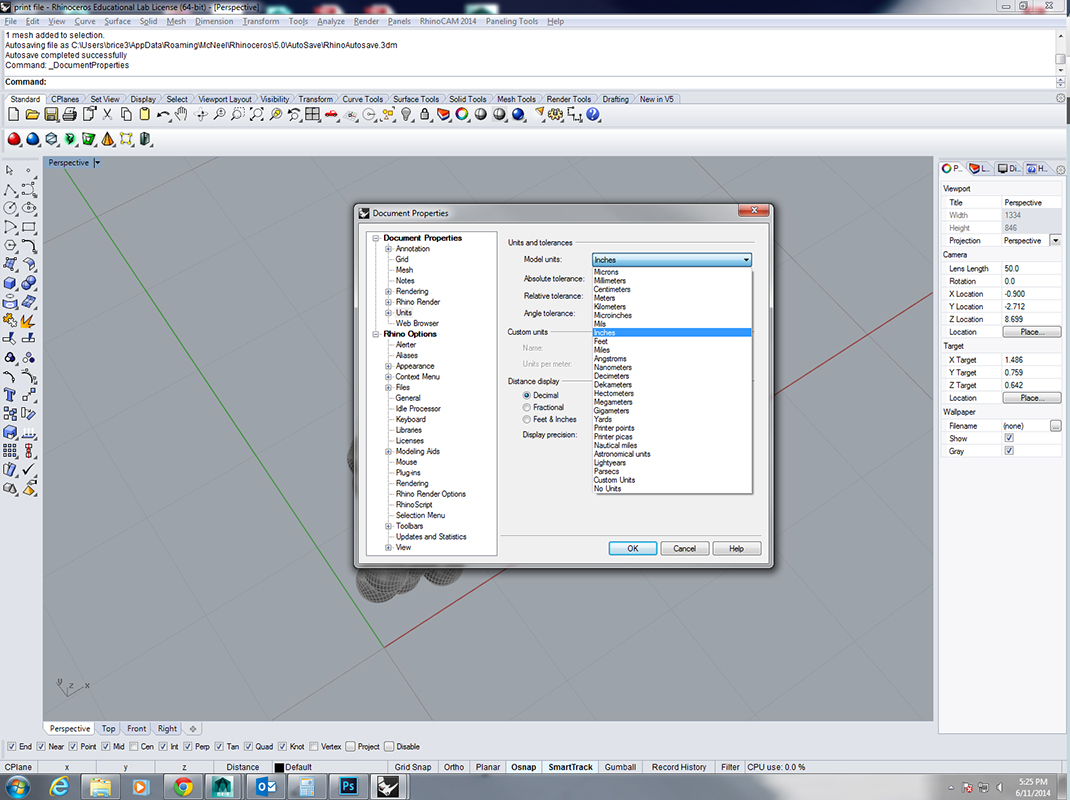This screenshot has height=800, width=1070.
Task: Select the Text tool in left sidebar
Action: pyautogui.click(x=10, y=395)
